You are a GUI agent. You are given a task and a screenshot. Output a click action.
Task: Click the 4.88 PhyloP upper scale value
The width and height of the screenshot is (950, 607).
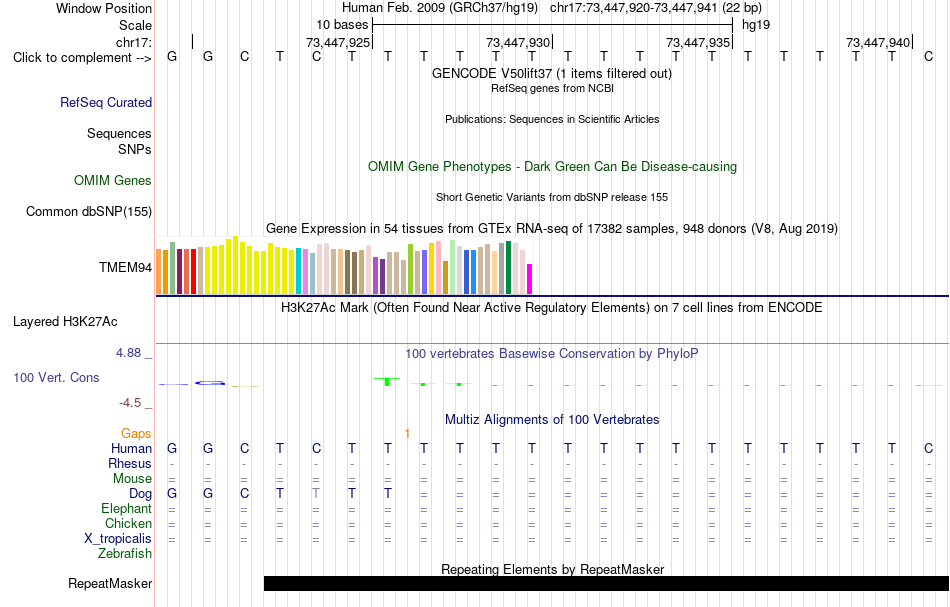pos(128,353)
